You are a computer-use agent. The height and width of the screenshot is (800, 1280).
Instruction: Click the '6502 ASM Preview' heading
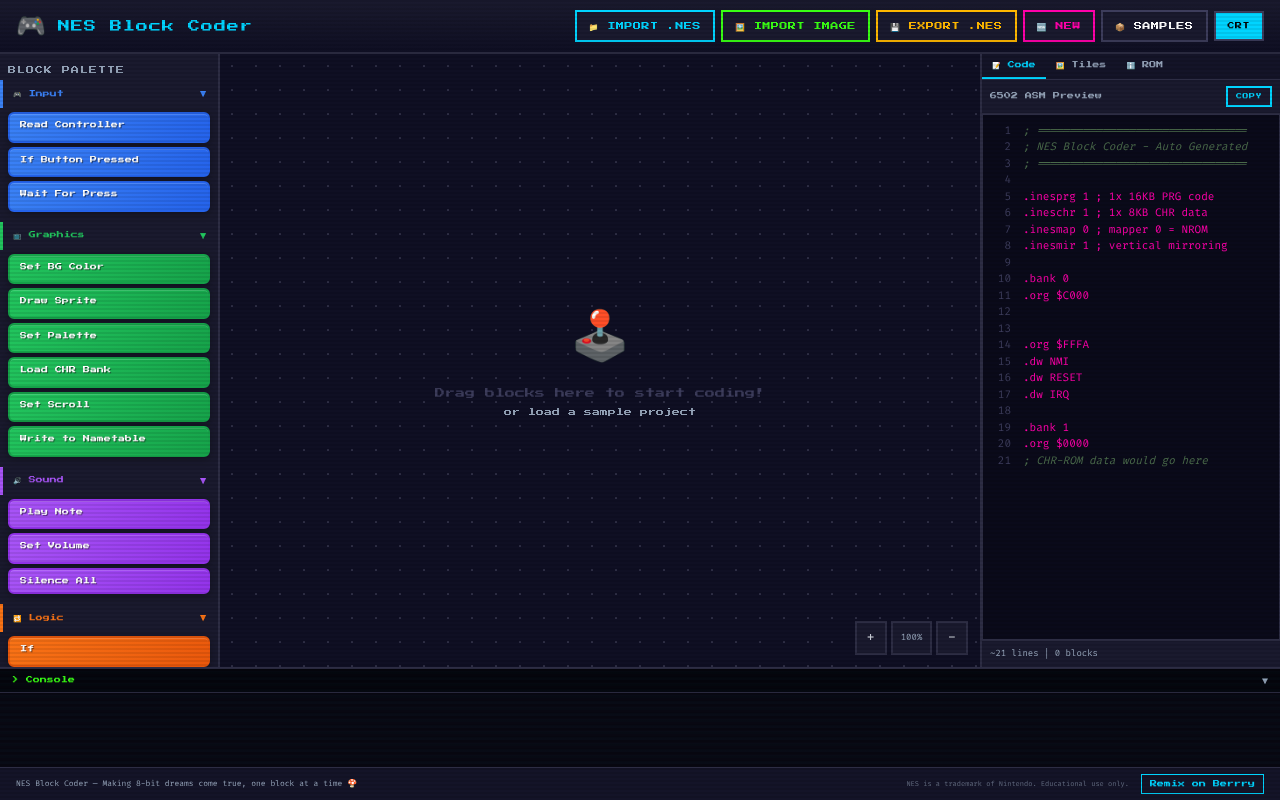point(1045,96)
